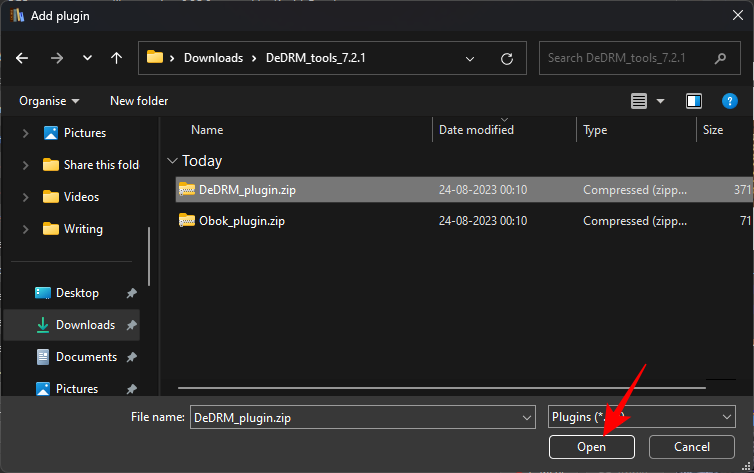This screenshot has width=754, height=473.
Task: Toggle the preview pane icon
Action: (x=694, y=101)
